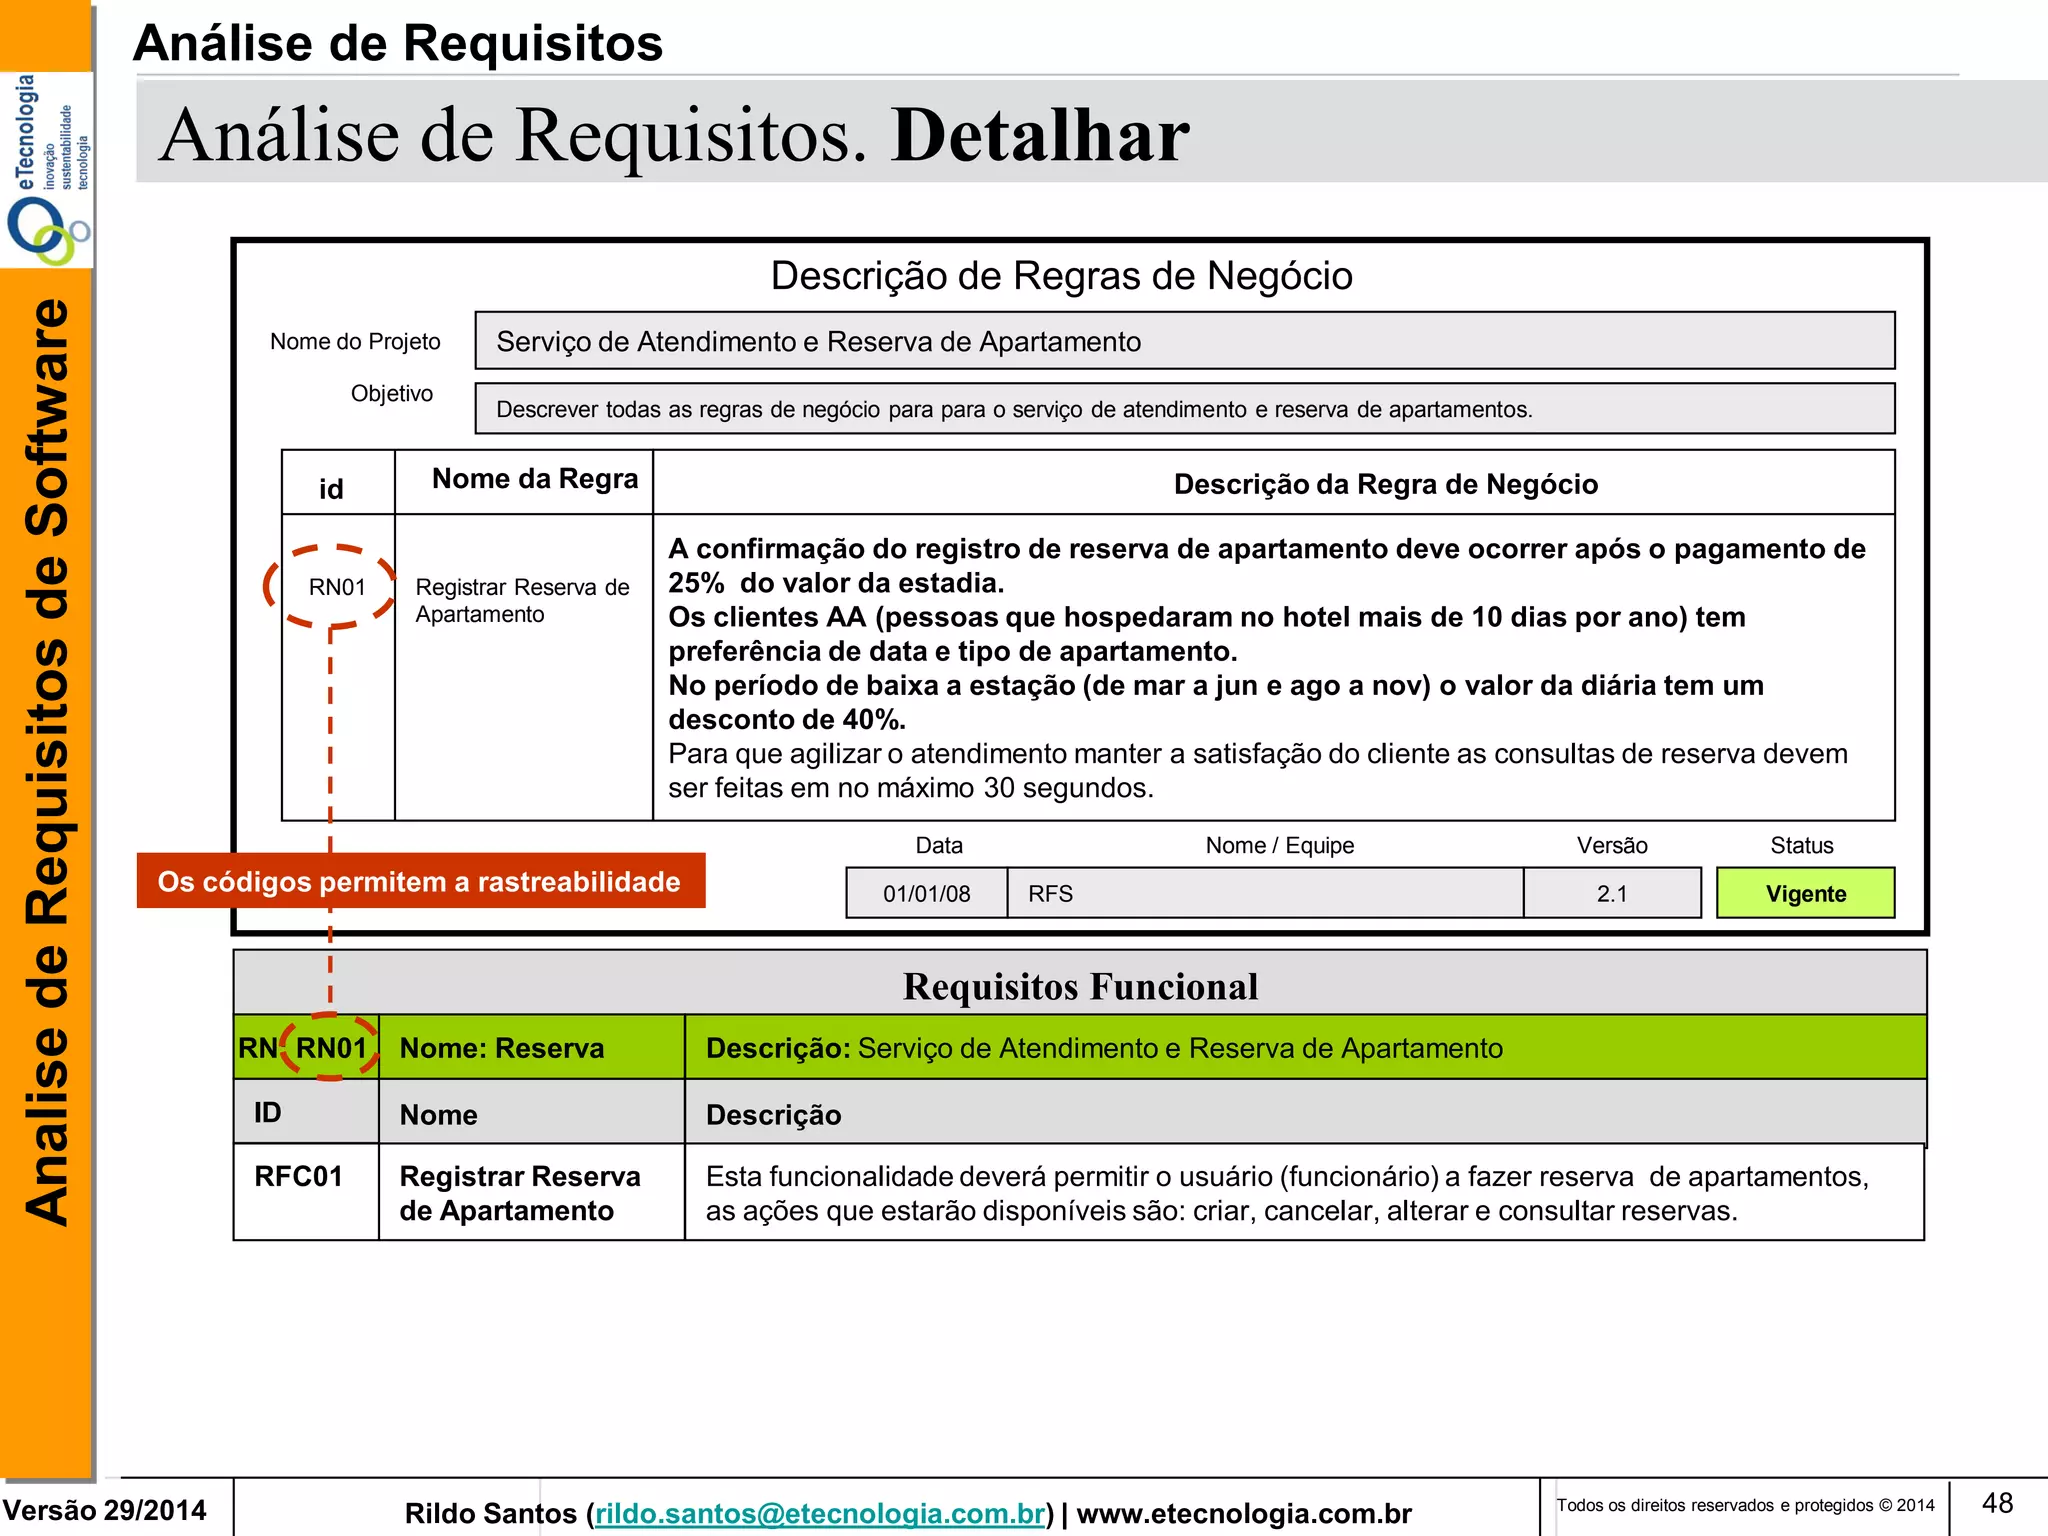Click the bold 'Registrar Reserva de Apartamento' in RFC01 row
This screenshot has width=2048, height=1536.
click(x=520, y=1193)
